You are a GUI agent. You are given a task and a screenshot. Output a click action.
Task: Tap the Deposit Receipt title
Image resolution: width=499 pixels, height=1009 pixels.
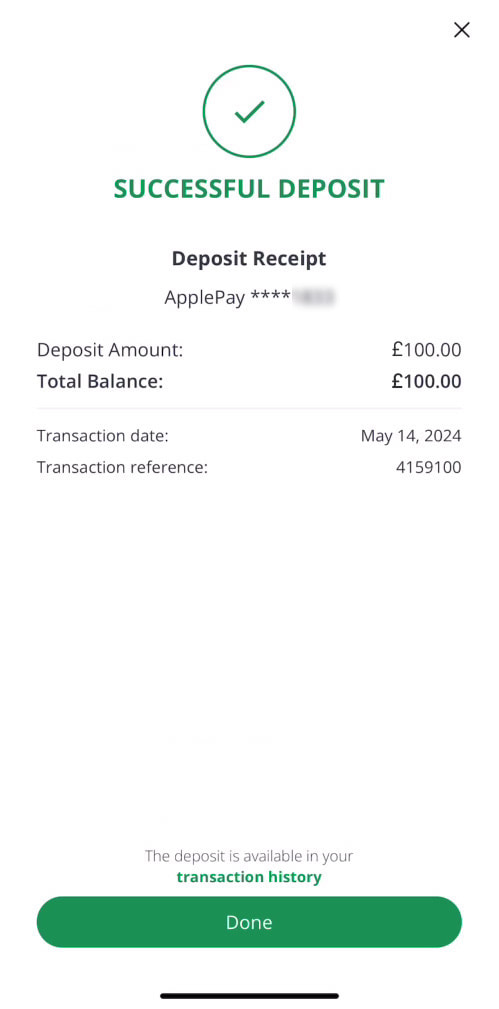(249, 259)
